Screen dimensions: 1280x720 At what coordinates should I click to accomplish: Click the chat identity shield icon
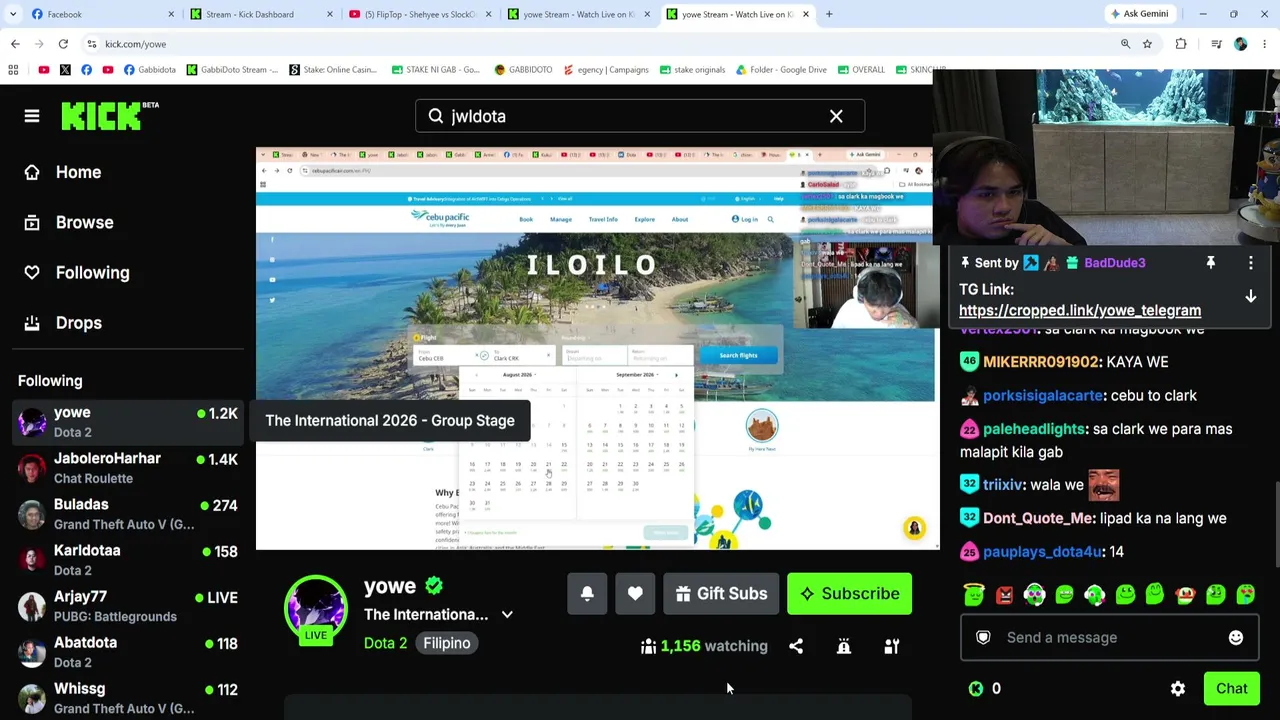(x=983, y=638)
